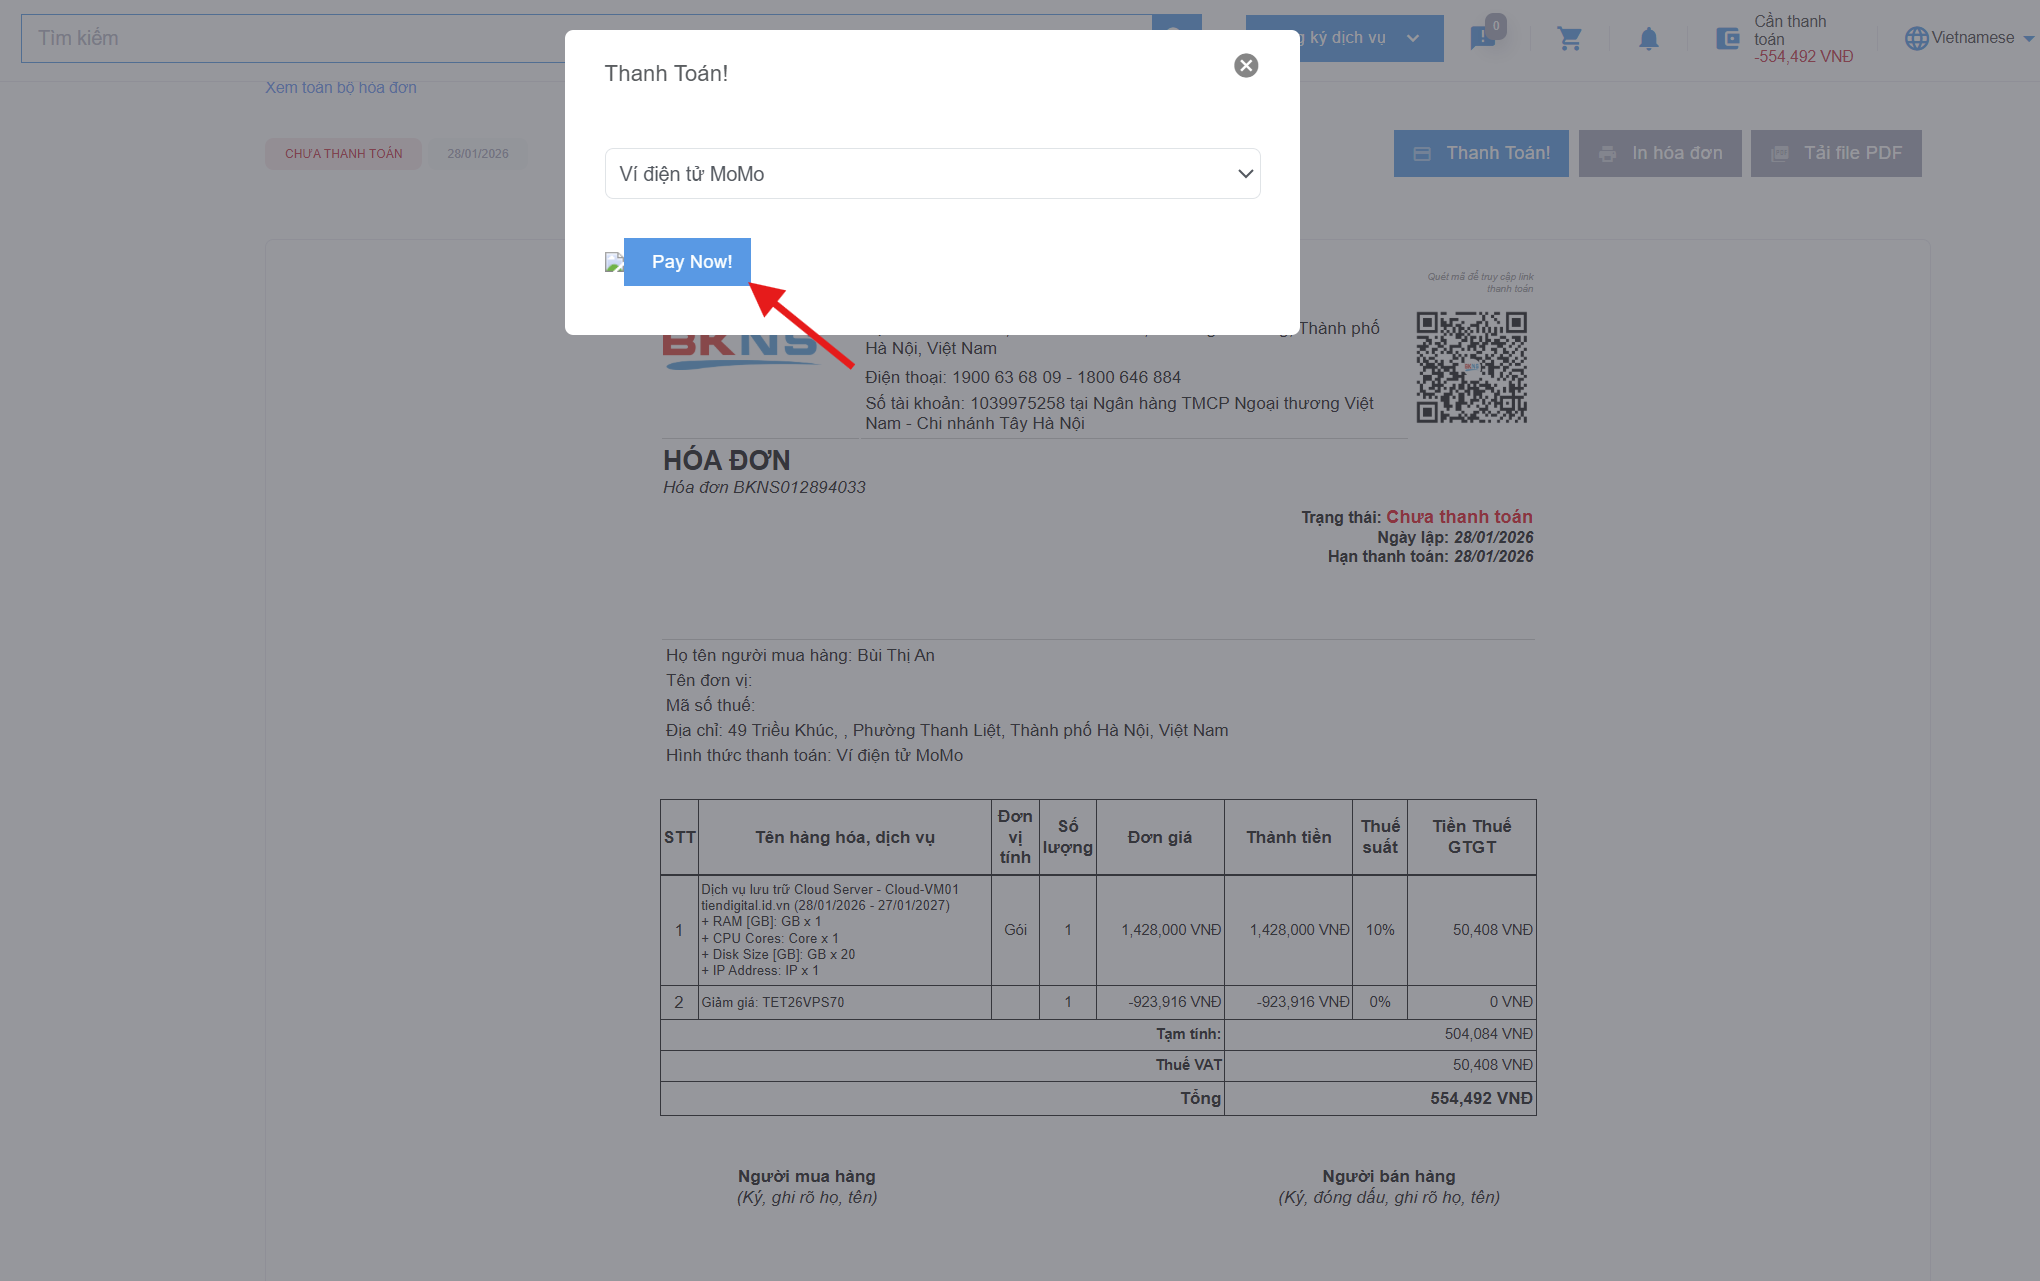Close the Thanh Toán payment dialog
Viewport: 2040px width, 1281px height.
point(1245,66)
